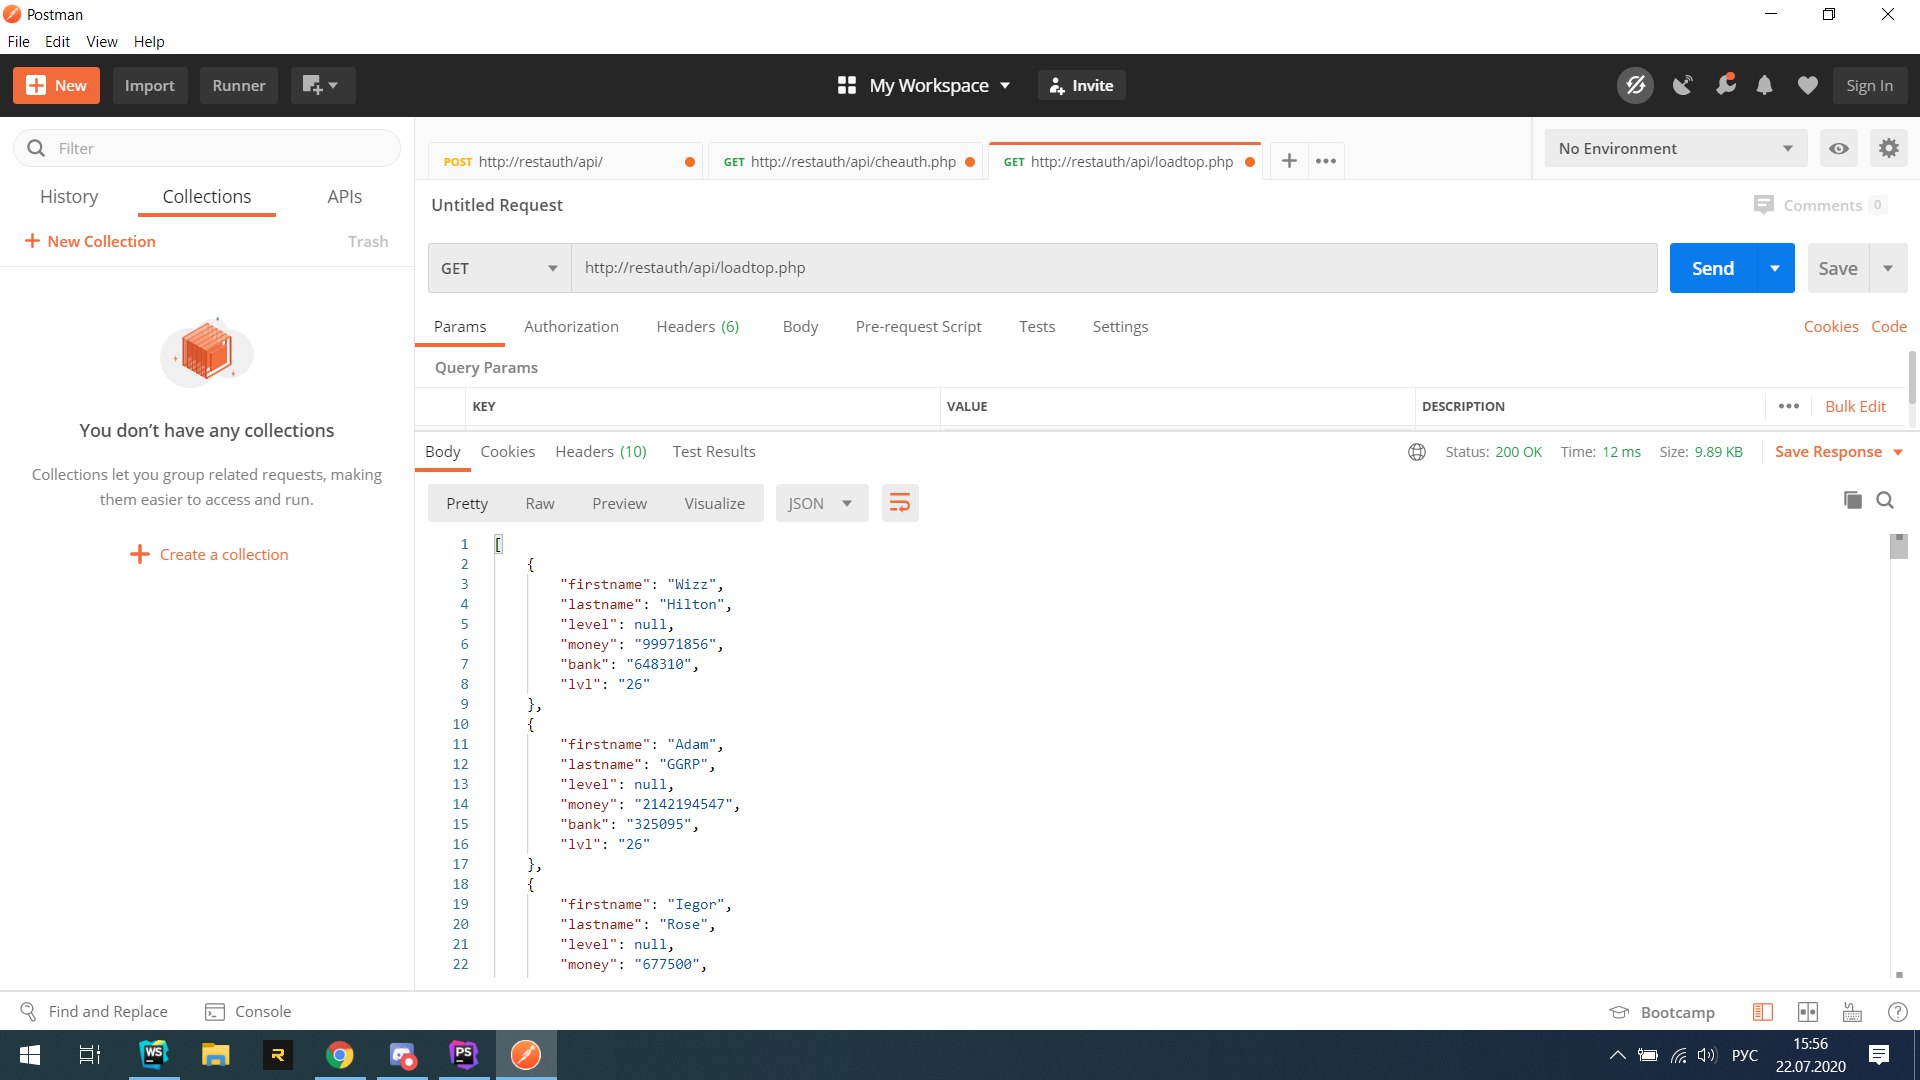Click the Import button
This screenshot has width=1920, height=1080.
click(150, 85)
